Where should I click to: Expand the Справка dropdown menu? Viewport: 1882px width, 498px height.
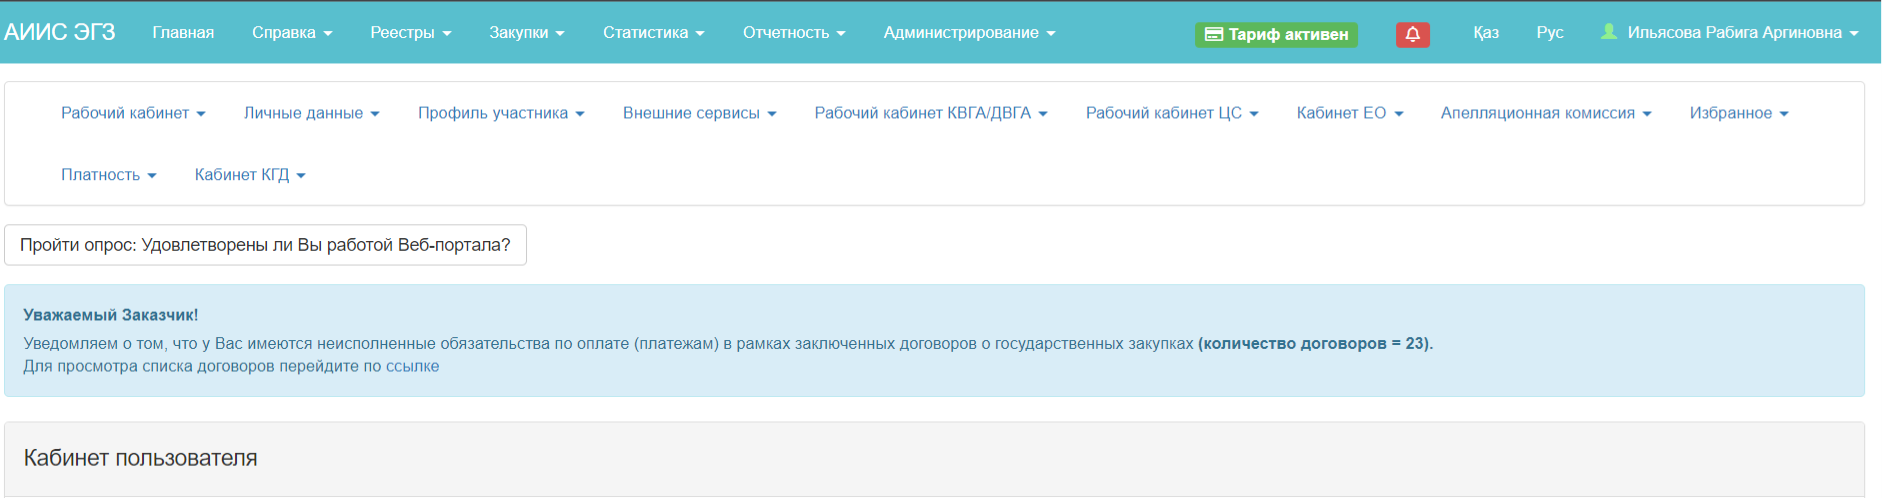tap(291, 33)
